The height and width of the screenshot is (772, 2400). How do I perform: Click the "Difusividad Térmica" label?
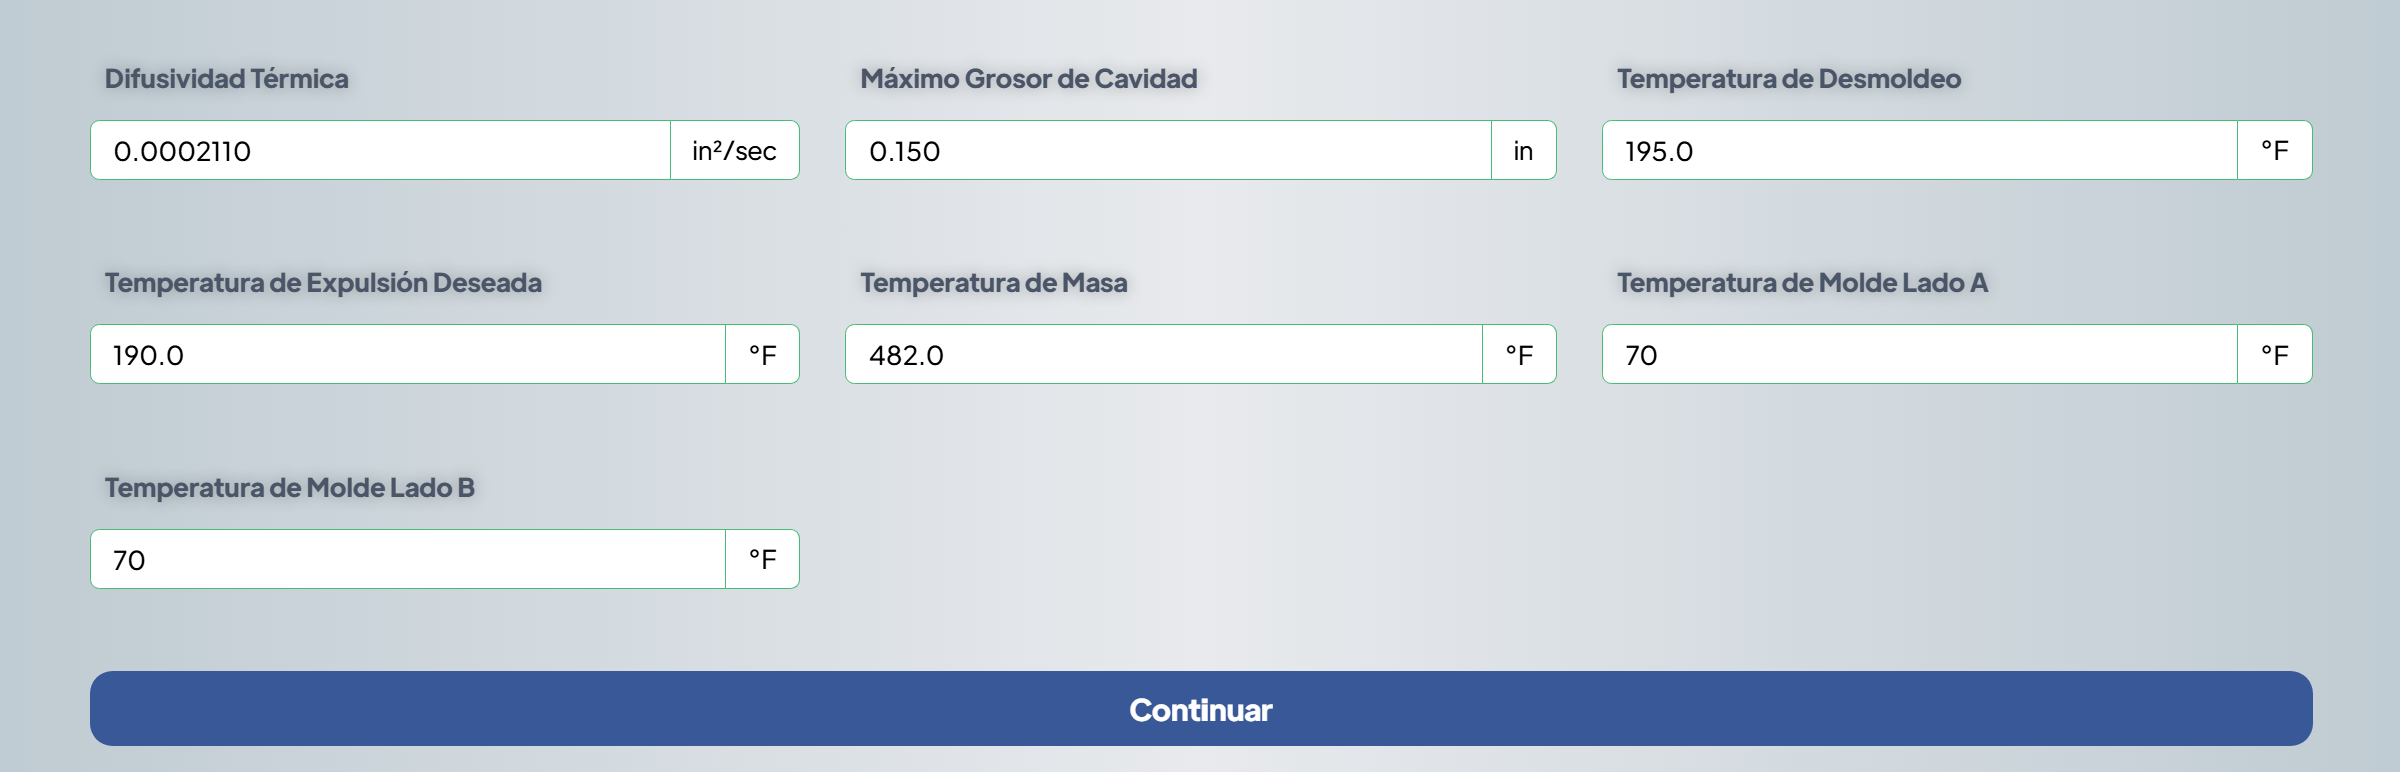coord(226,79)
